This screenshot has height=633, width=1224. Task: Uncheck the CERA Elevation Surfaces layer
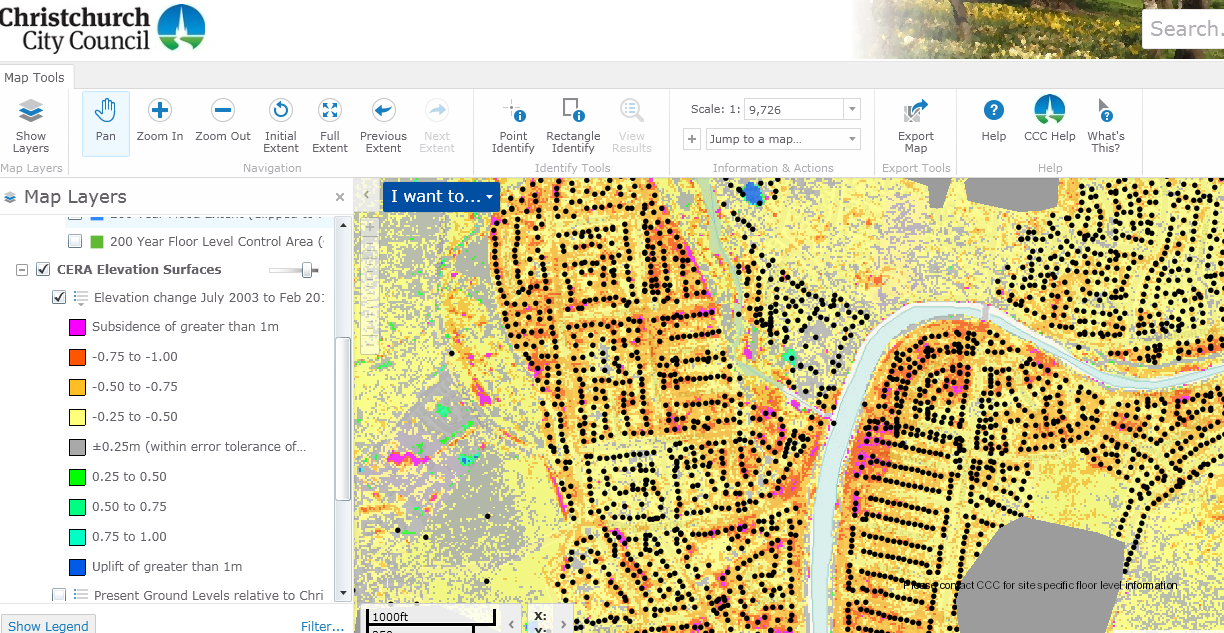pyautogui.click(x=43, y=269)
